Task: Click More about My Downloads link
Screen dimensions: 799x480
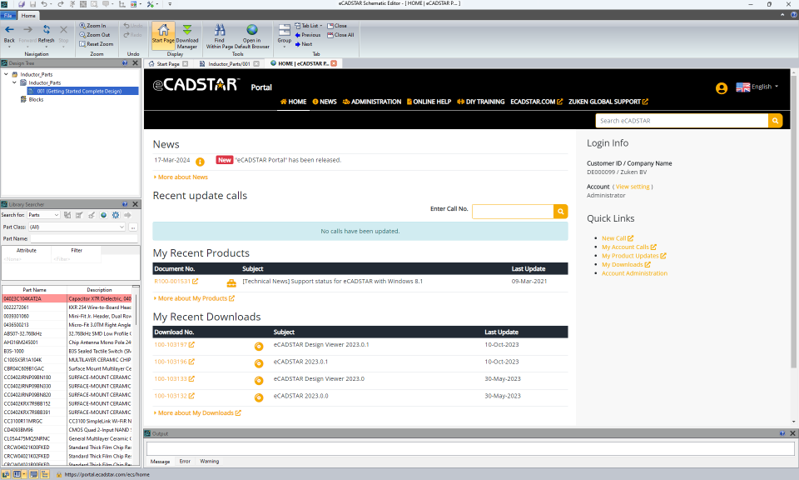Action: click(197, 413)
